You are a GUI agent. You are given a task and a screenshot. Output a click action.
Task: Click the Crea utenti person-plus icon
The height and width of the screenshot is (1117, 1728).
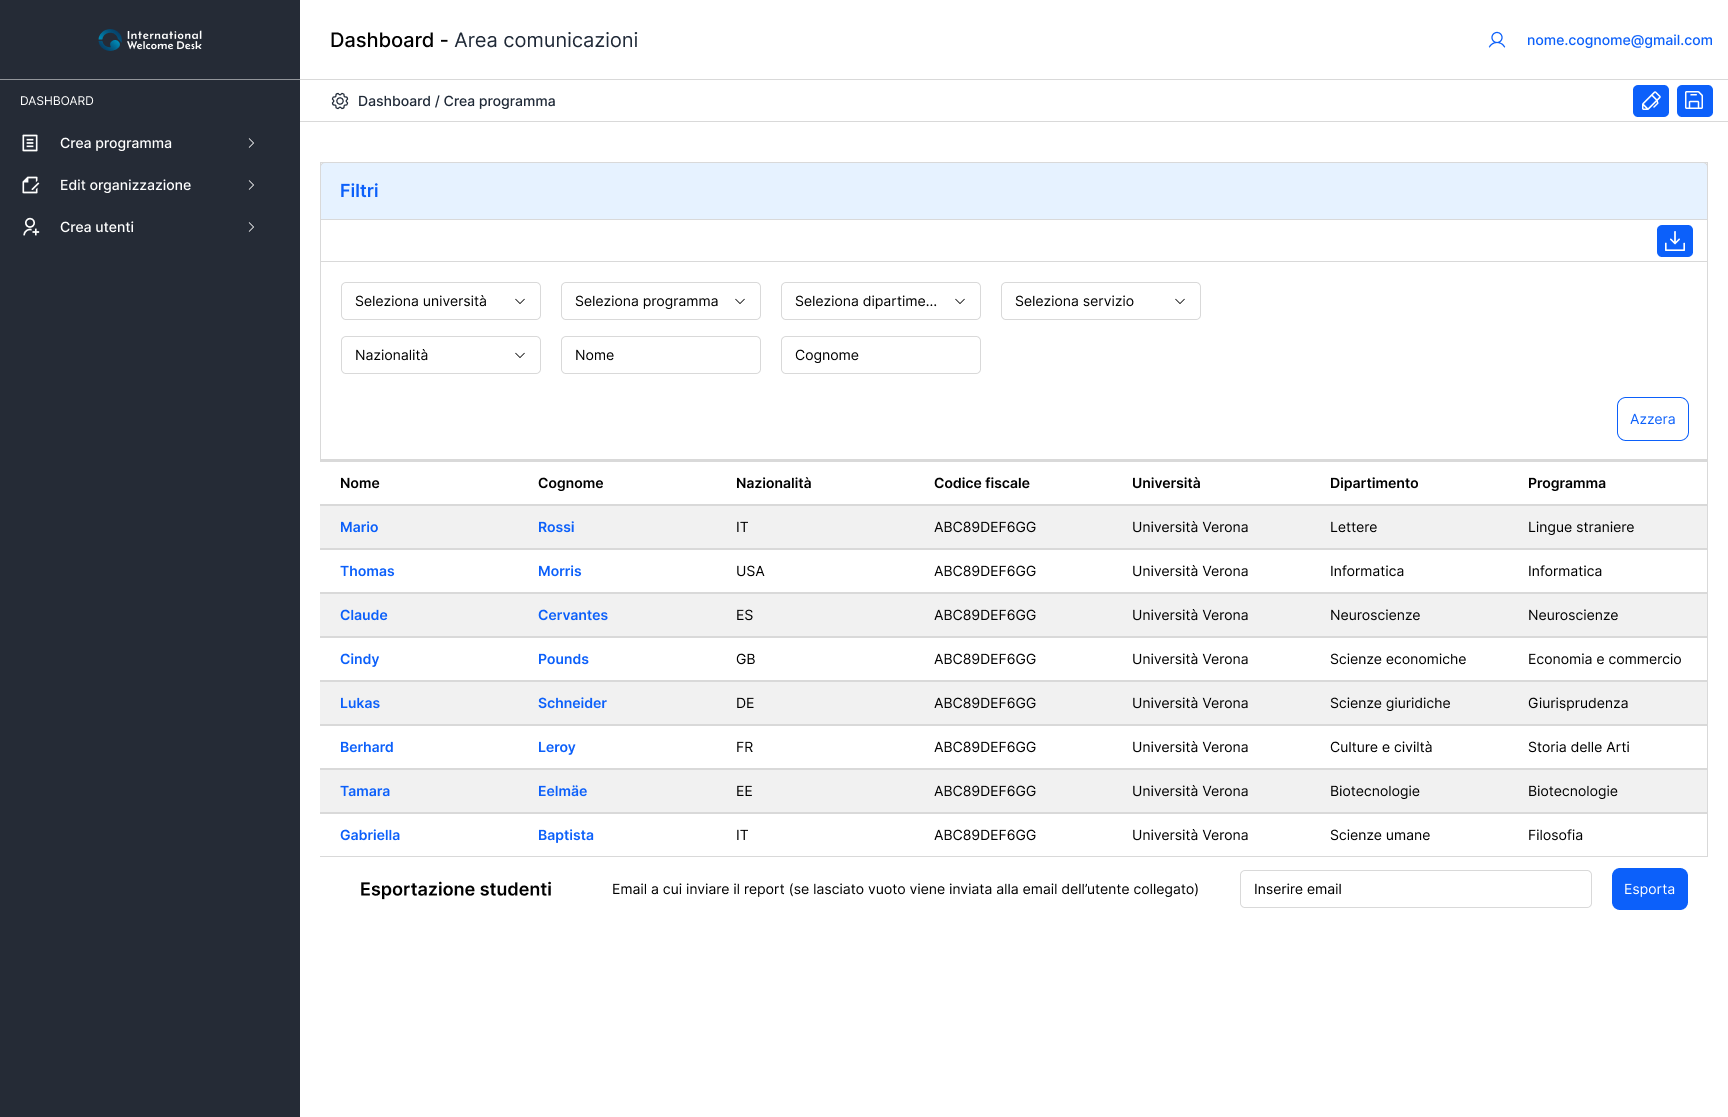31,227
